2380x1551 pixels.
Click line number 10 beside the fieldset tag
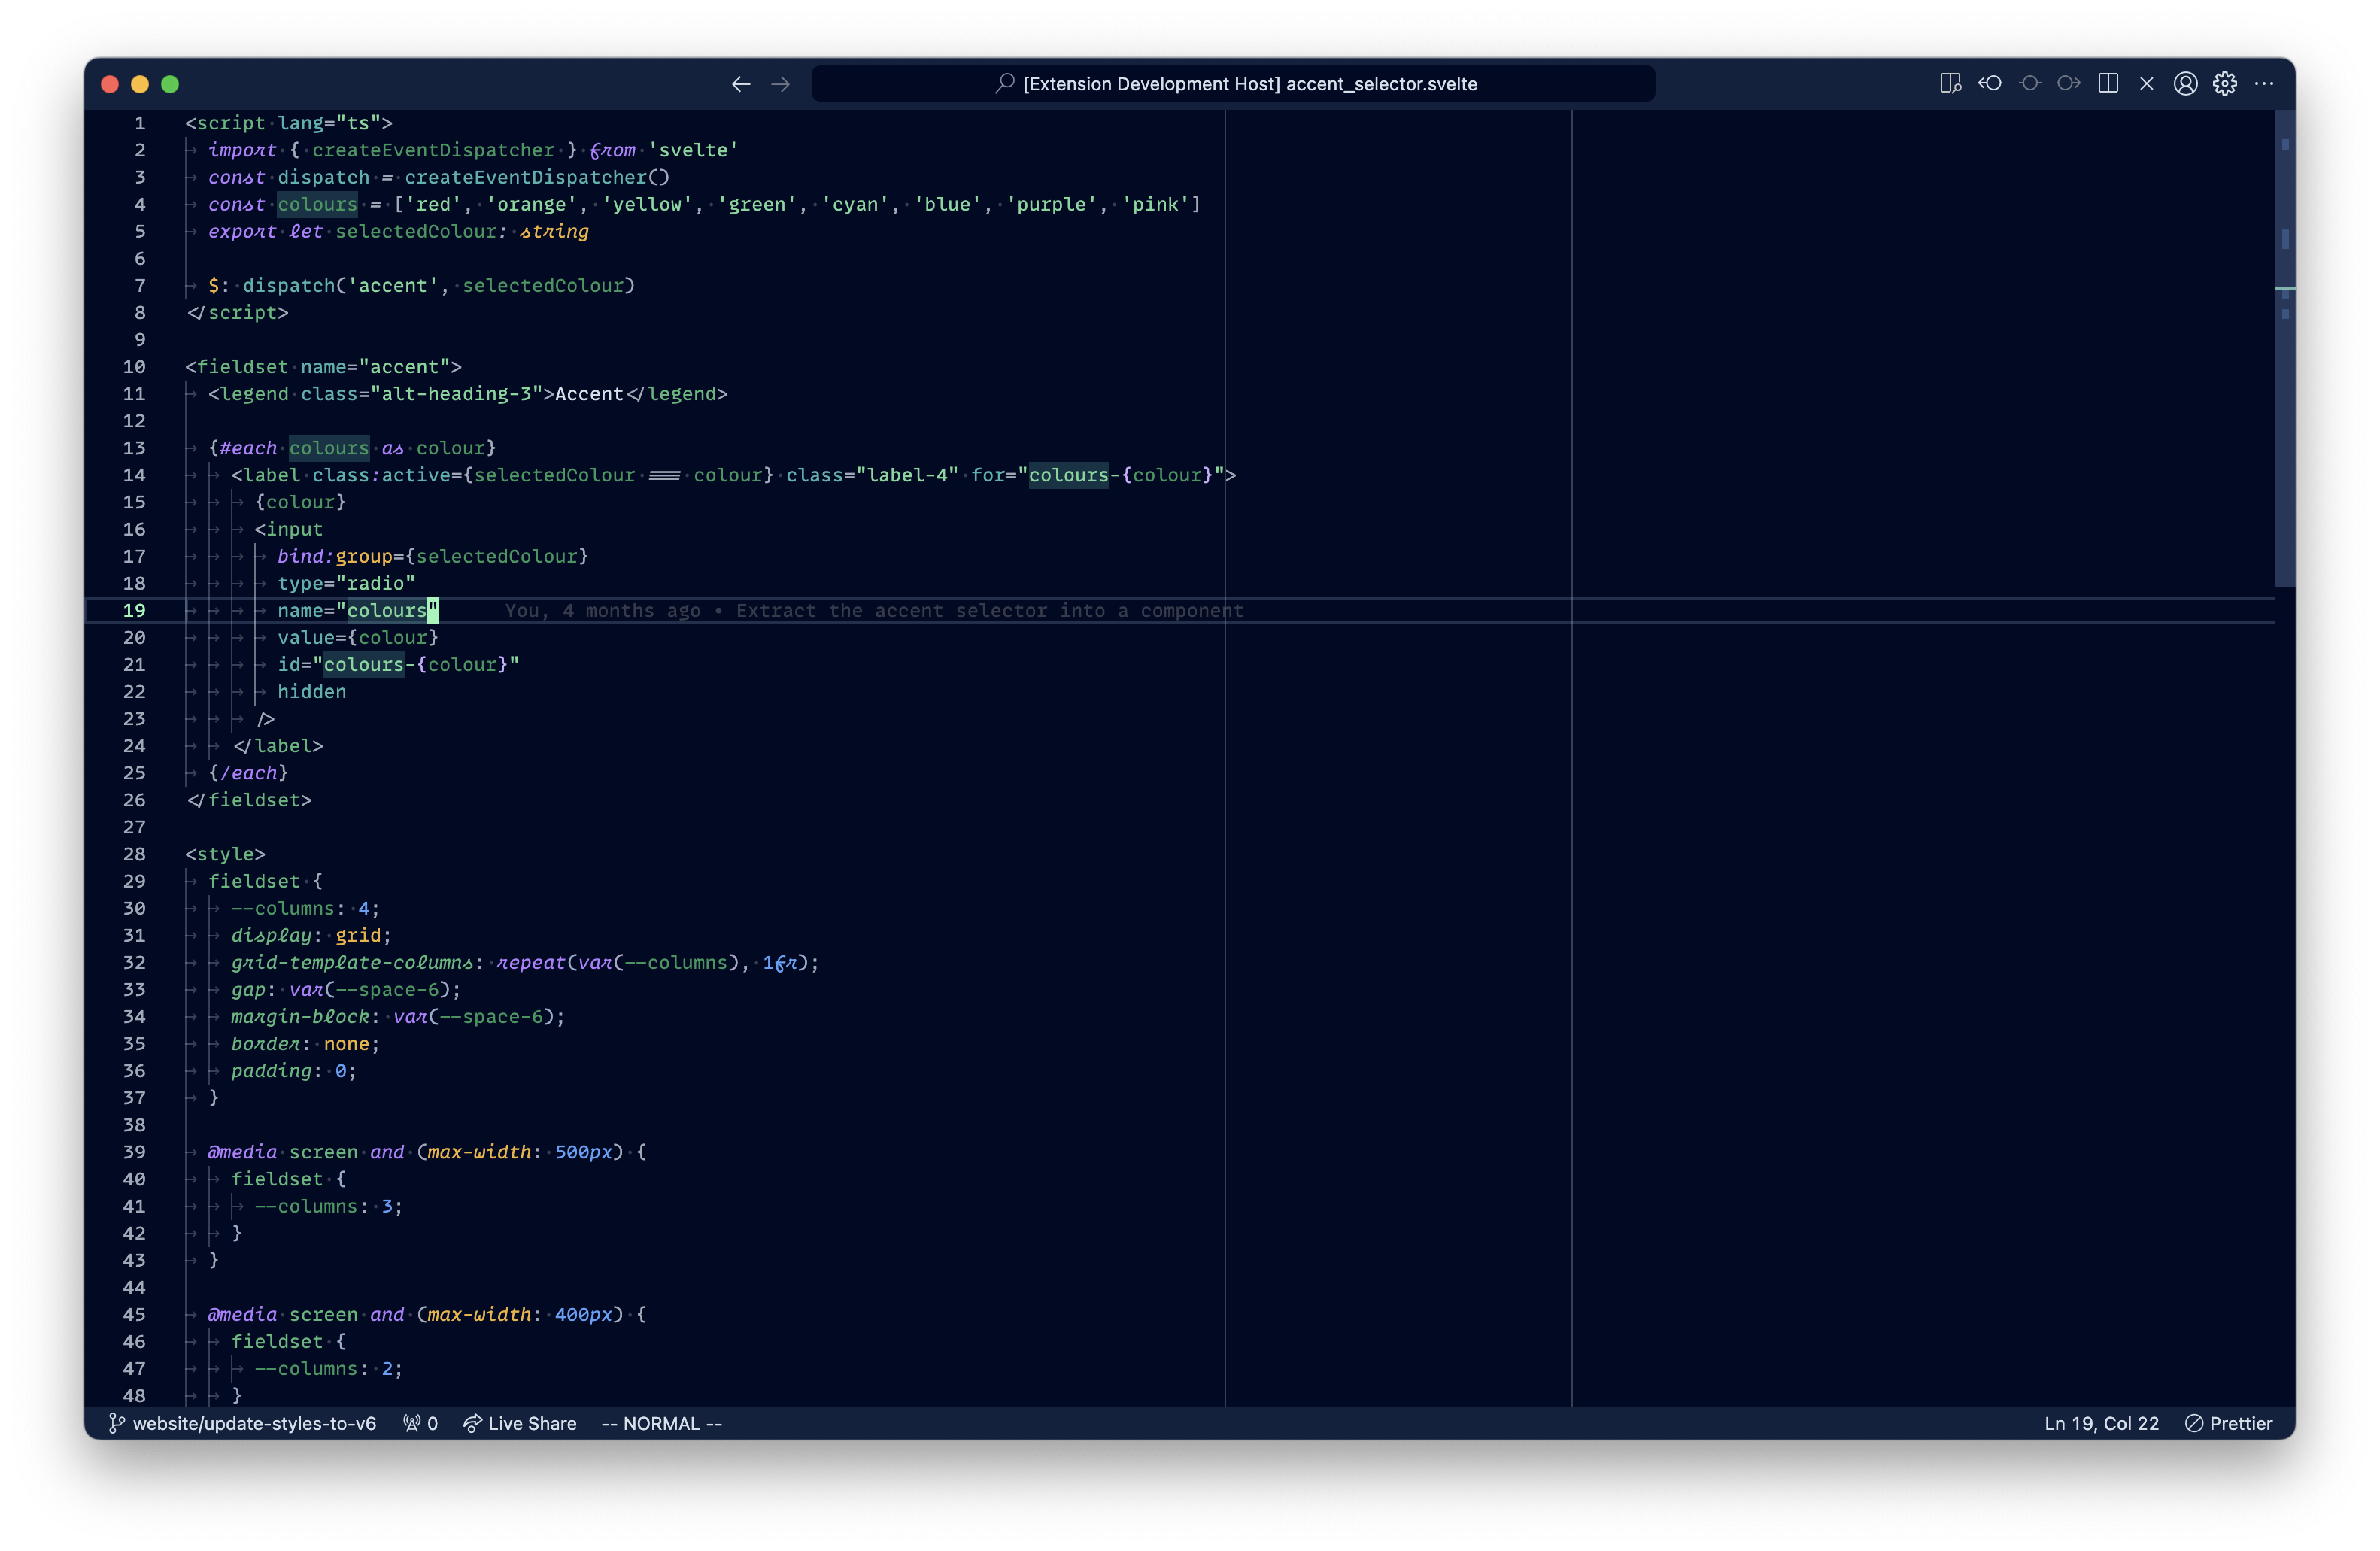134,366
